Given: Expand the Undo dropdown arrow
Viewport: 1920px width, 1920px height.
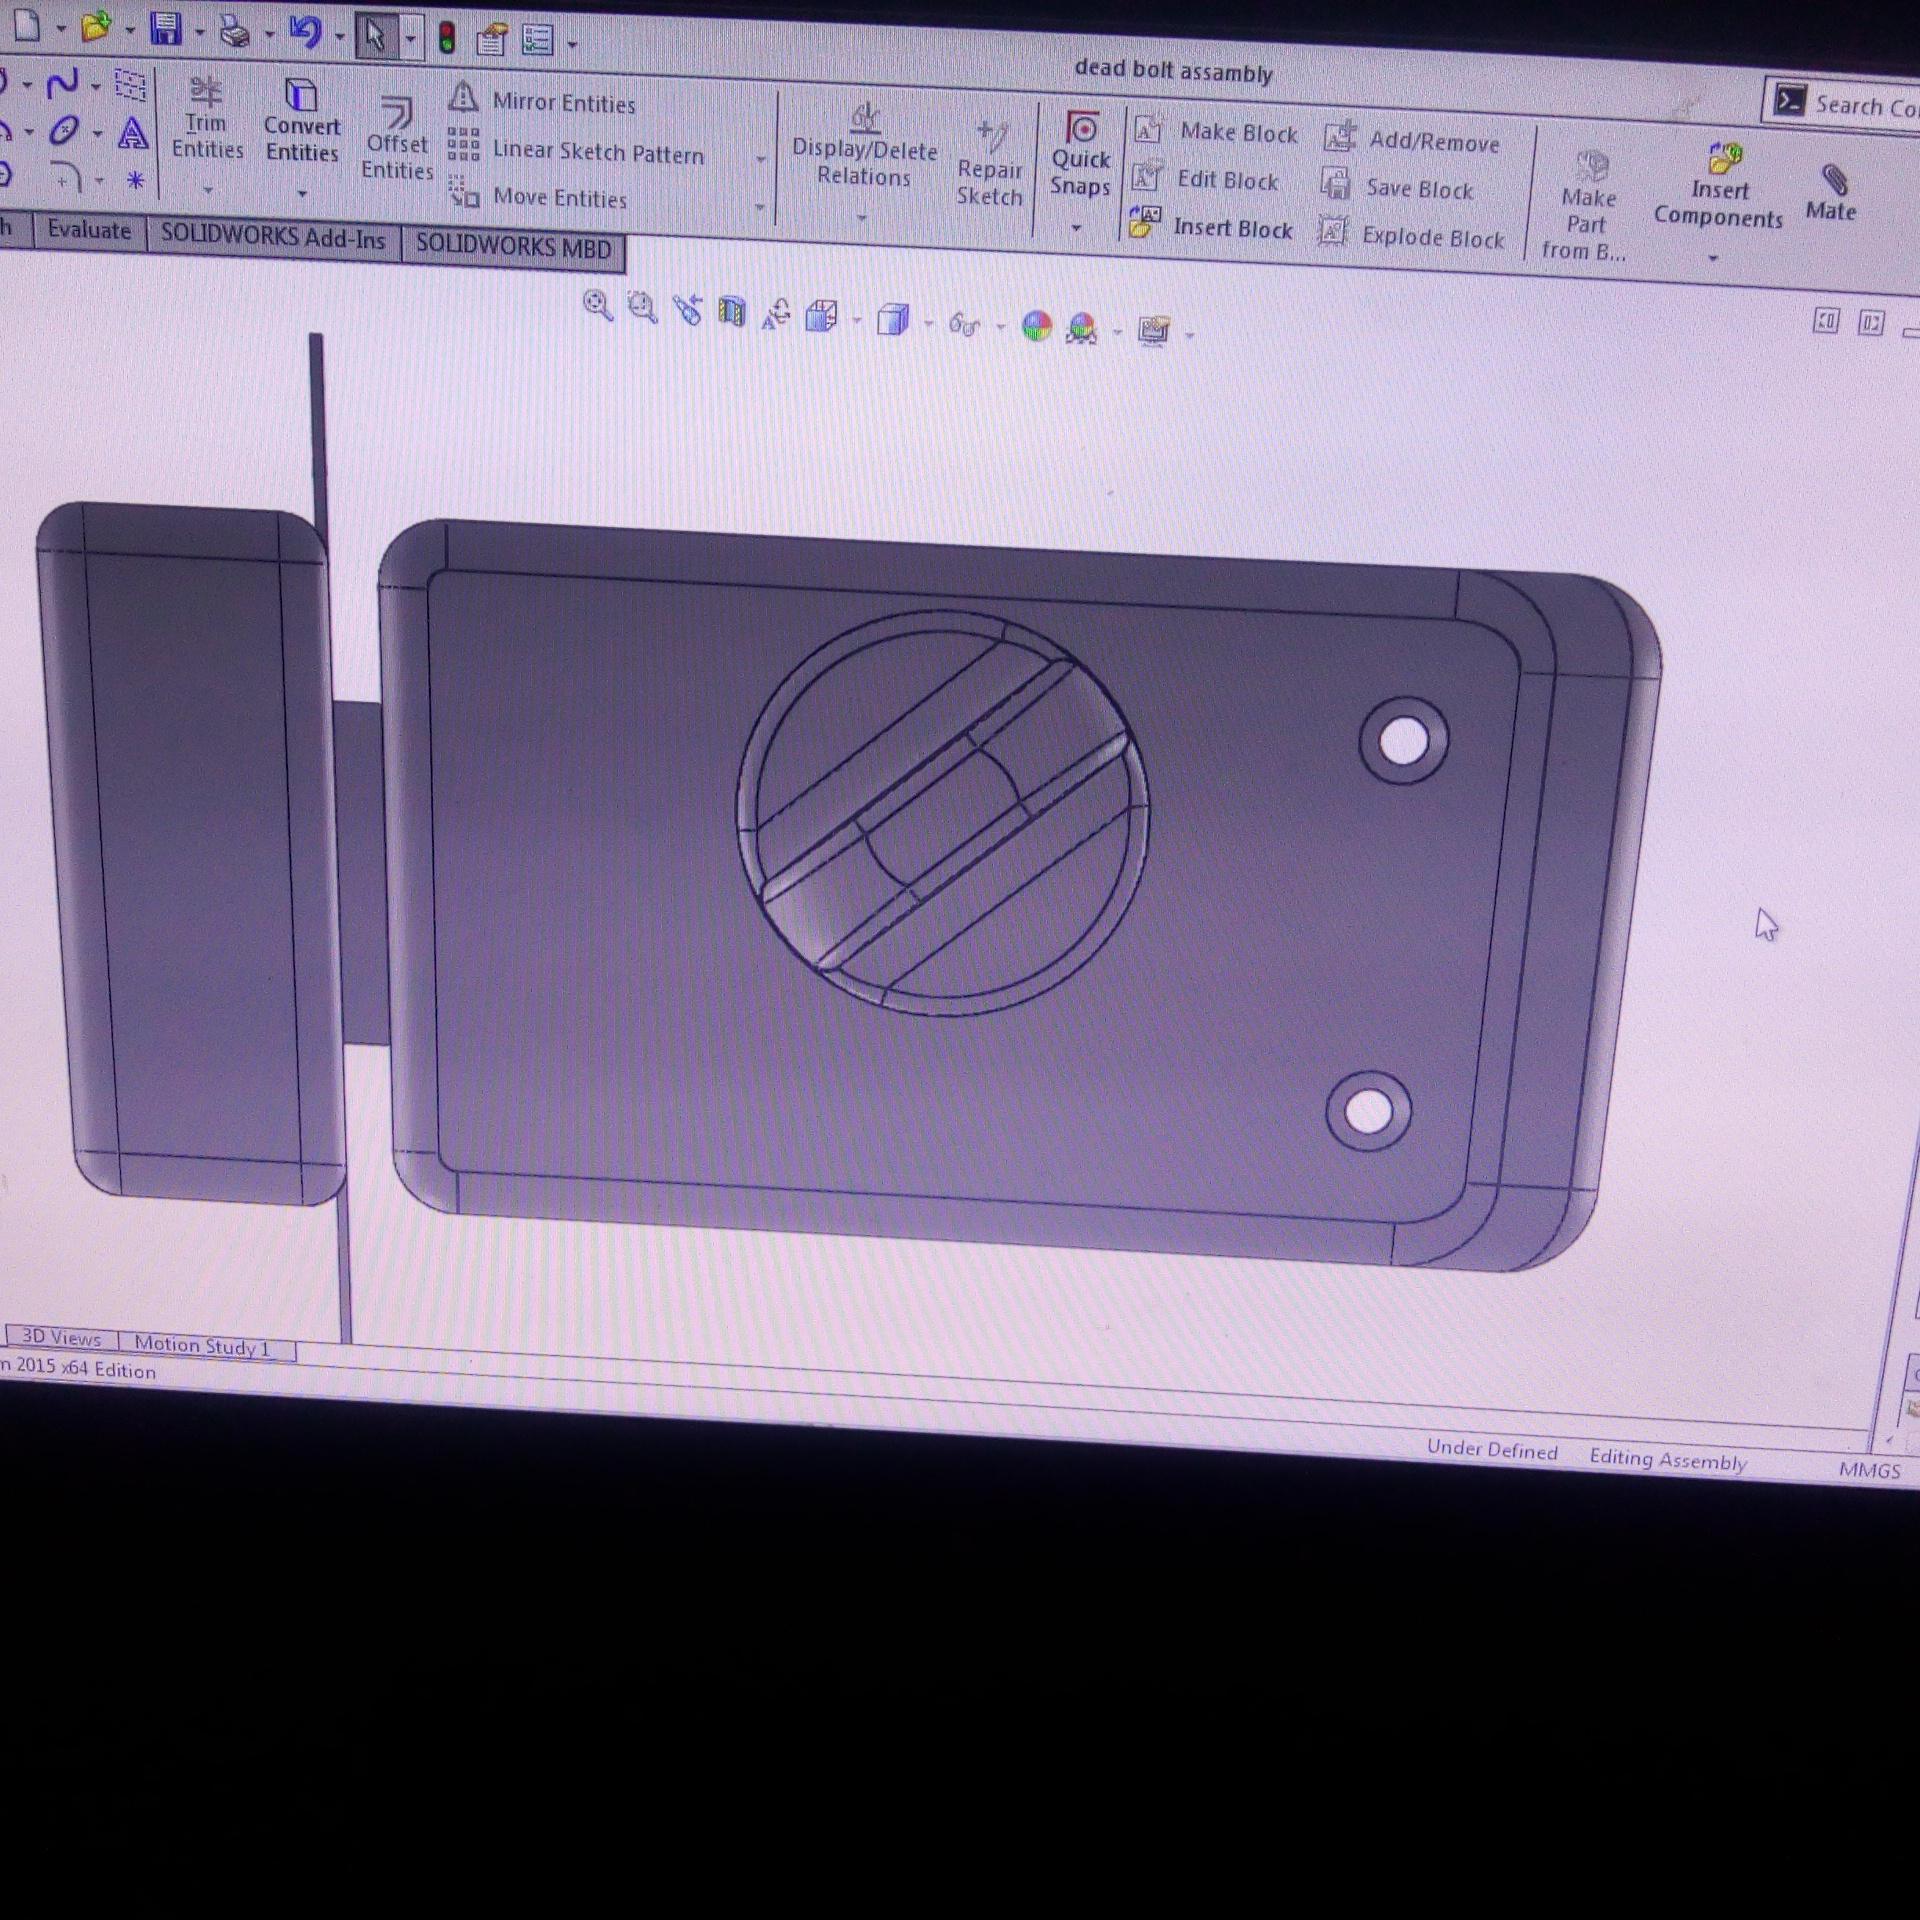Looking at the screenshot, I should click(x=340, y=38).
